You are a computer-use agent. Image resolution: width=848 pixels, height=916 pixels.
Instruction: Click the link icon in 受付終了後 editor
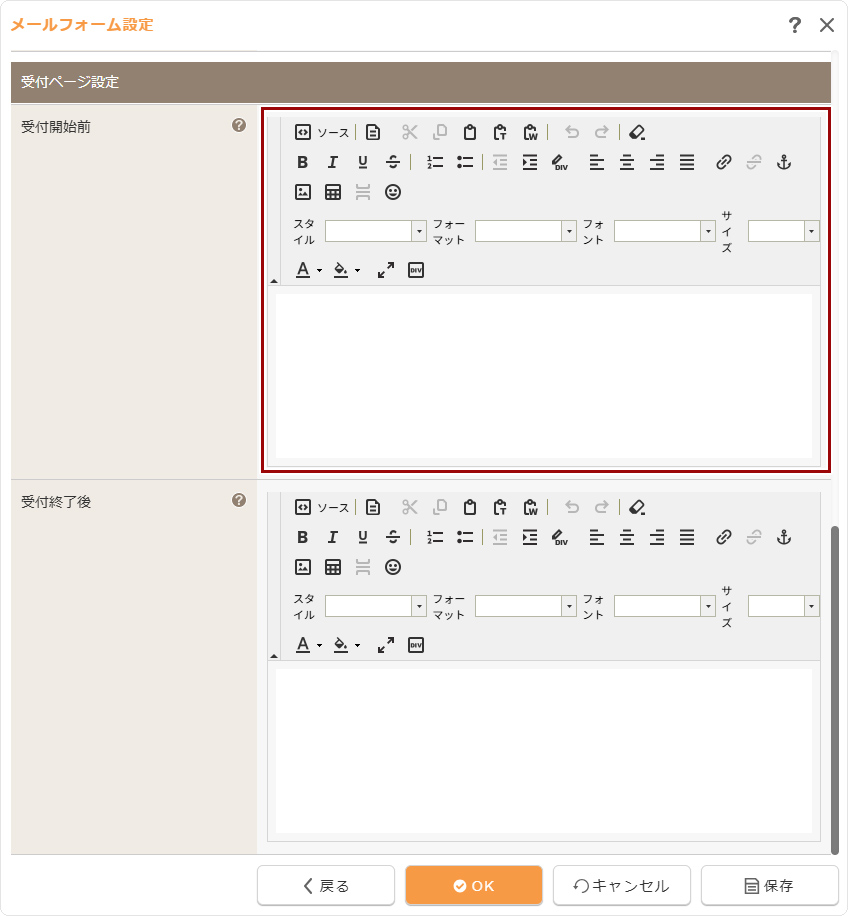click(x=724, y=537)
